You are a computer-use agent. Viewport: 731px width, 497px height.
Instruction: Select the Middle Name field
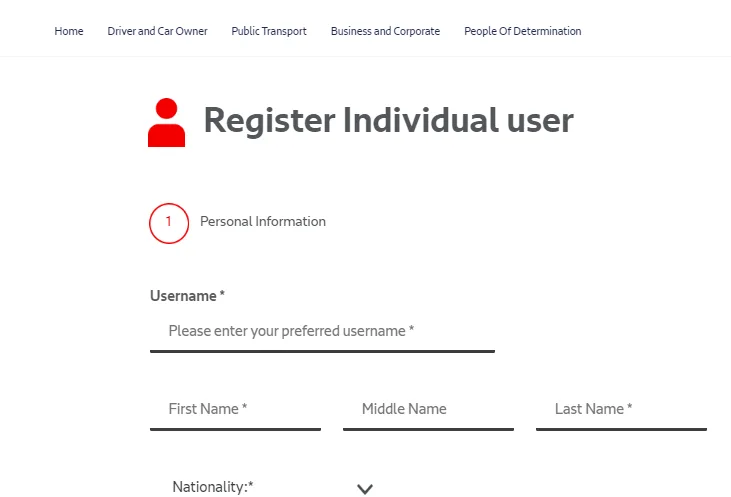click(x=428, y=409)
